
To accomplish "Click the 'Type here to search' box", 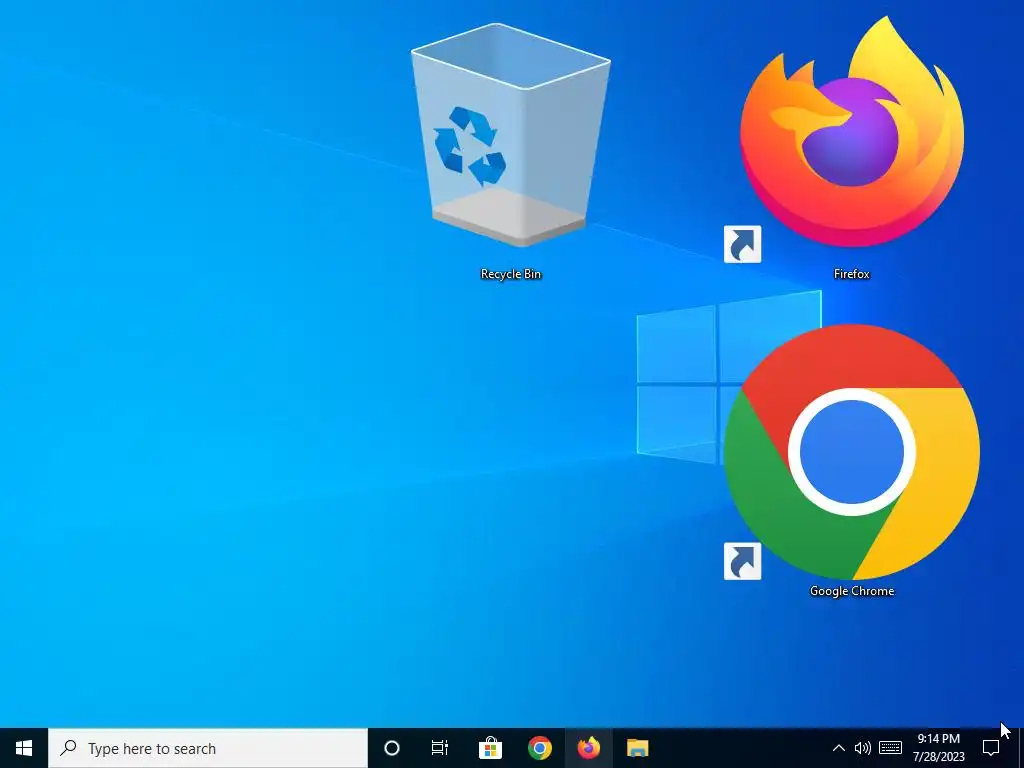I will point(208,748).
